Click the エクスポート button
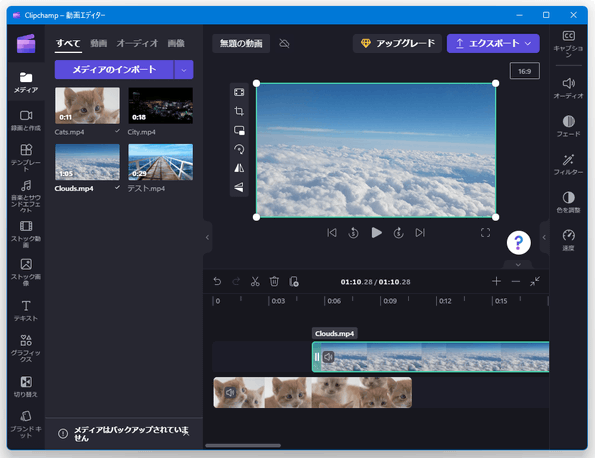 pos(493,44)
